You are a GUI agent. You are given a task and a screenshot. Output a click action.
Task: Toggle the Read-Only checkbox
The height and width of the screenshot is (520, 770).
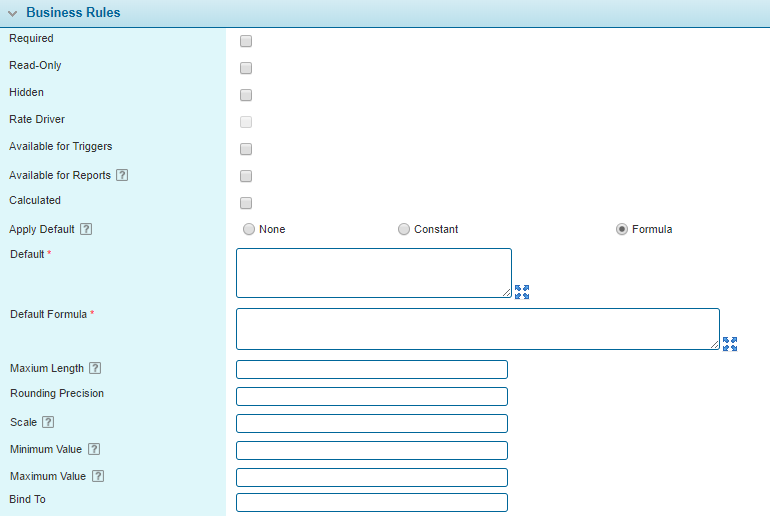coord(246,68)
